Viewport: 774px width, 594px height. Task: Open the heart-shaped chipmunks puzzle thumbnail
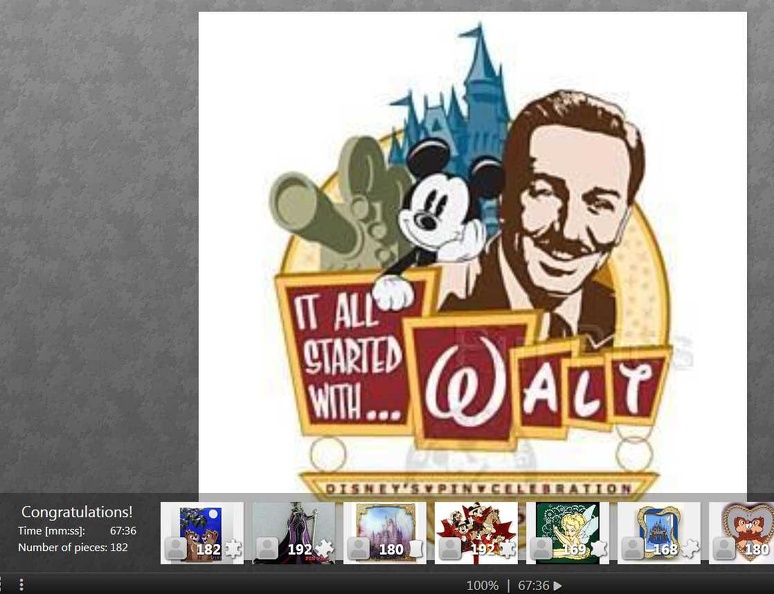click(x=741, y=533)
